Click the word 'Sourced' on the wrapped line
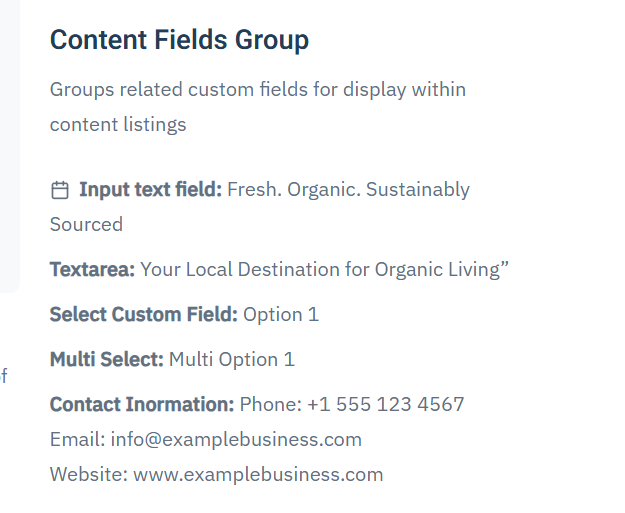The image size is (625, 513). [86, 224]
